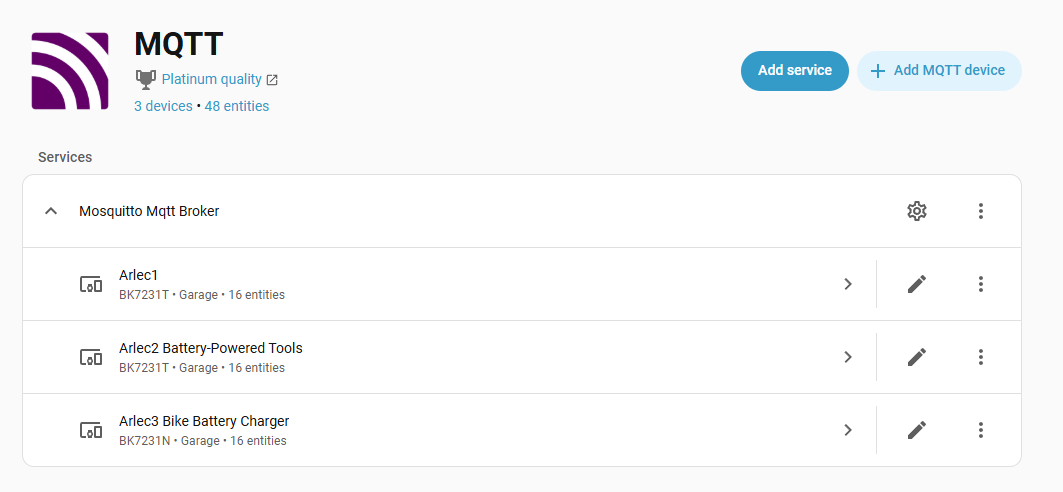Click Add MQTT device button
This screenshot has height=492, width=1063.
click(x=938, y=71)
